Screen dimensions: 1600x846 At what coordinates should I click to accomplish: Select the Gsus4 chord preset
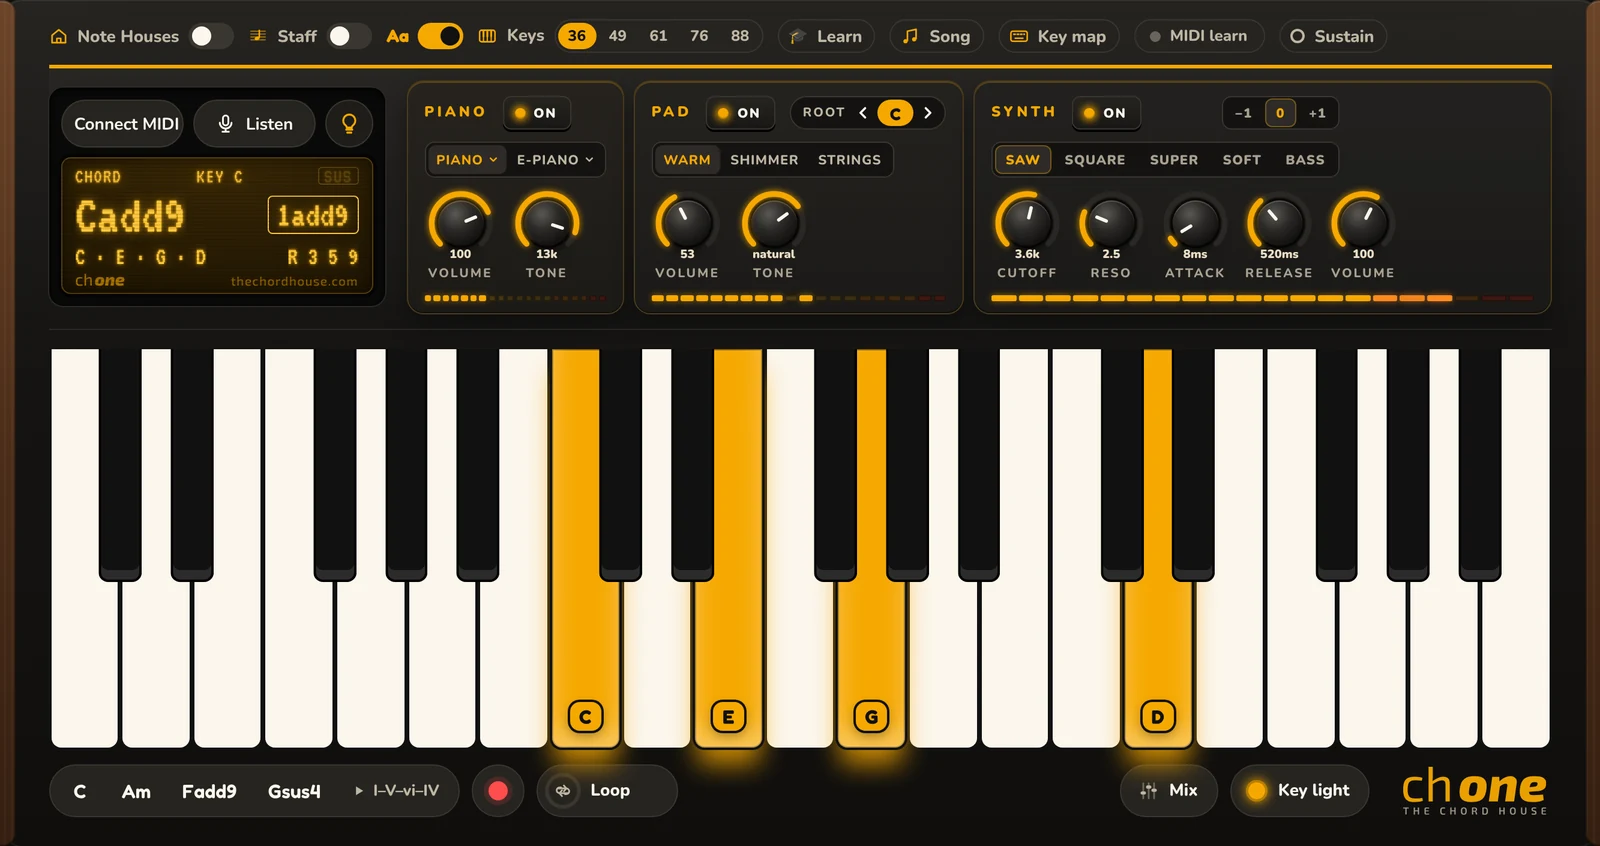(294, 791)
